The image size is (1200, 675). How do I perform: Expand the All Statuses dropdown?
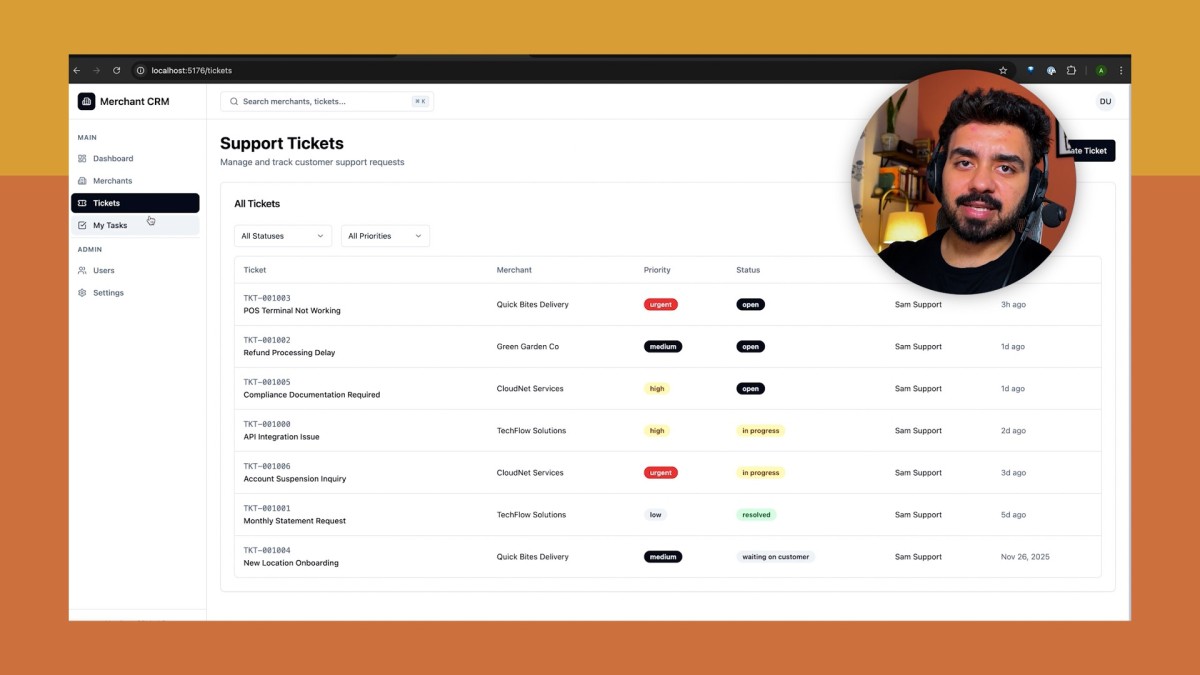(283, 236)
